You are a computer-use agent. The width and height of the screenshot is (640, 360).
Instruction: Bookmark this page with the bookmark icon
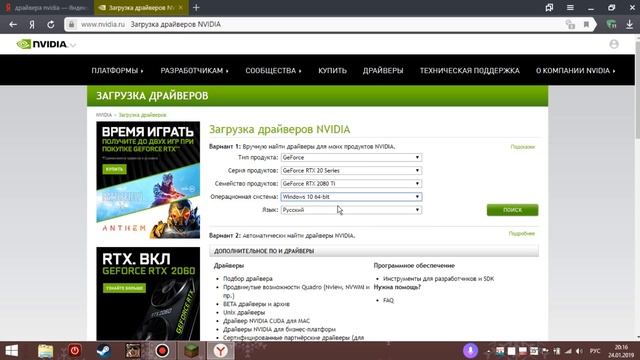point(586,24)
